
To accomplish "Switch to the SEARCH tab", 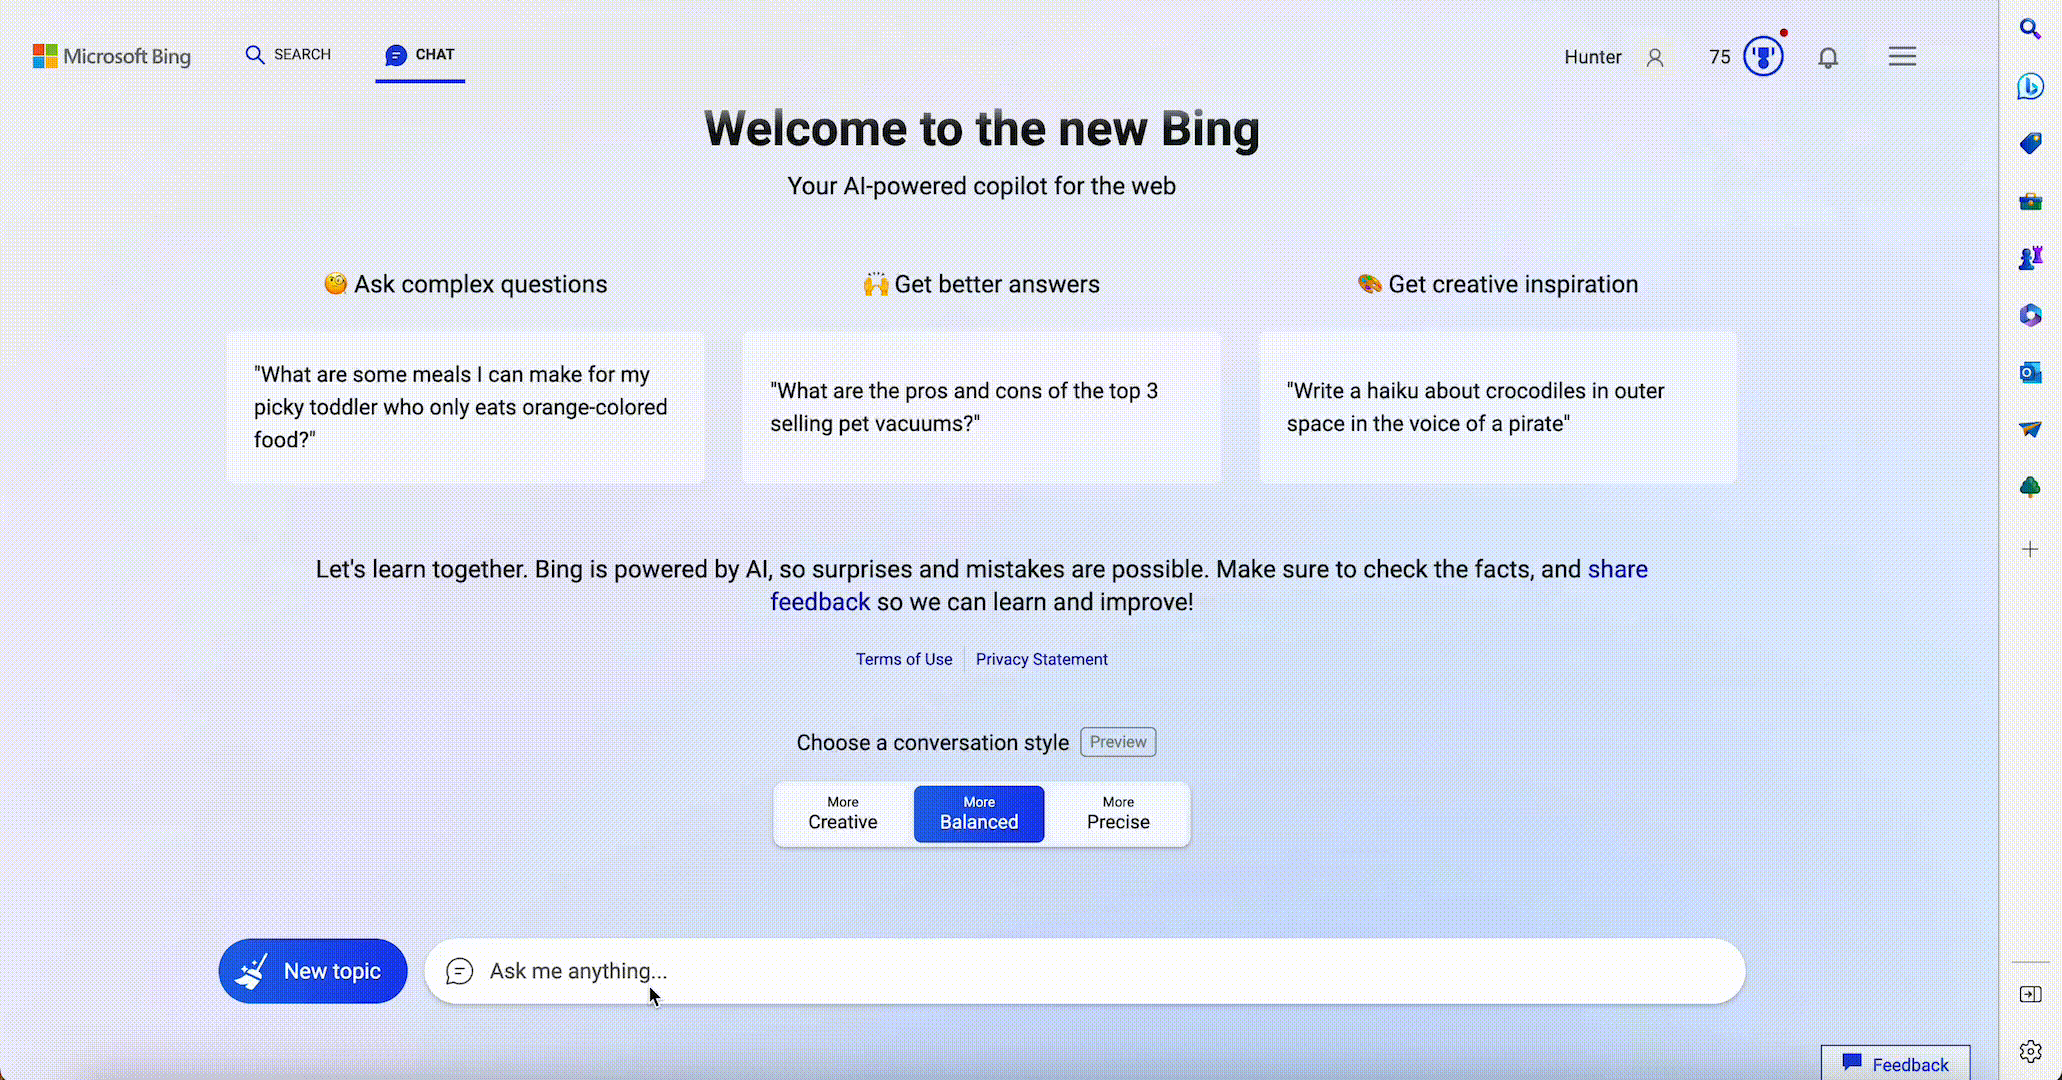I will [x=288, y=55].
